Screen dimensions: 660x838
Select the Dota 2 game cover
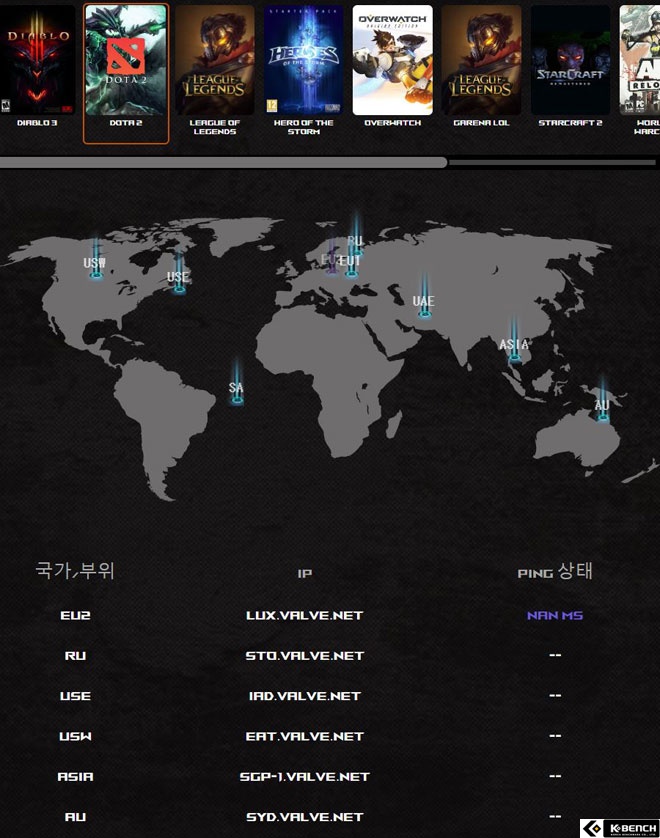126,60
